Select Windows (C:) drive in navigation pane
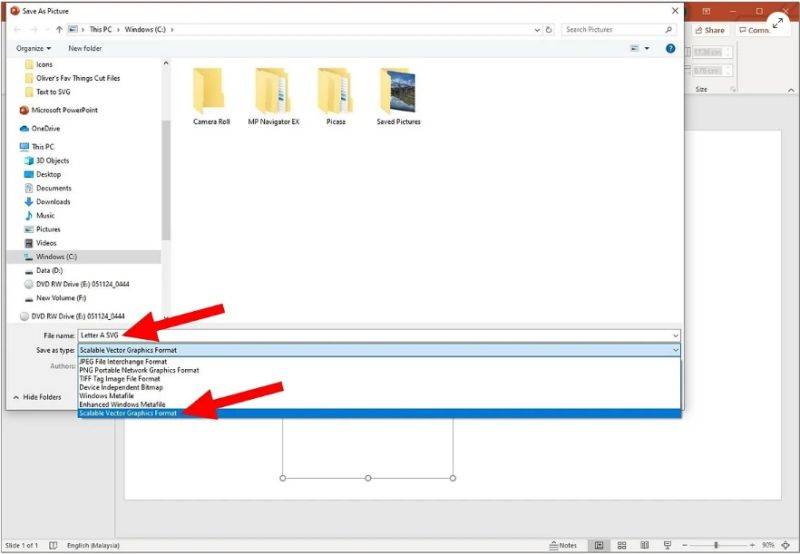800x554 pixels. 84,257
